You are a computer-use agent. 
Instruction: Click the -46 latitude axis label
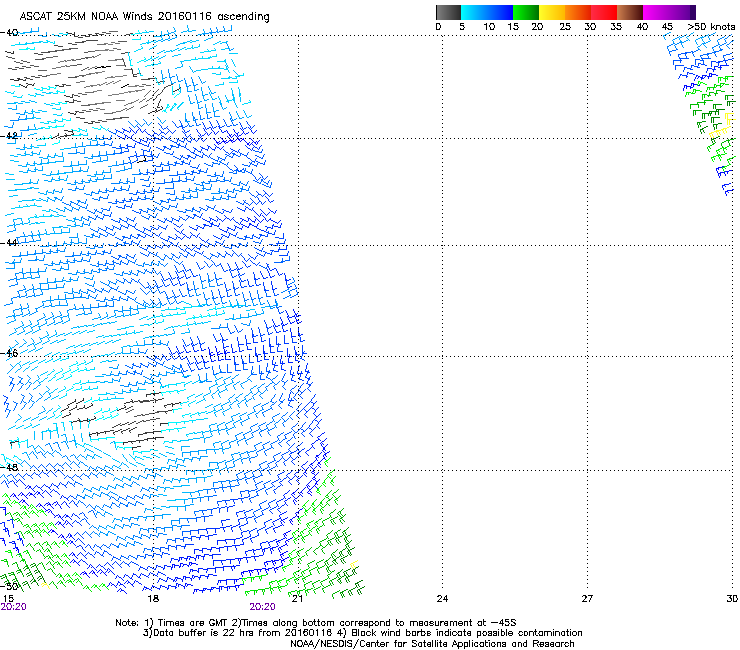point(9,353)
